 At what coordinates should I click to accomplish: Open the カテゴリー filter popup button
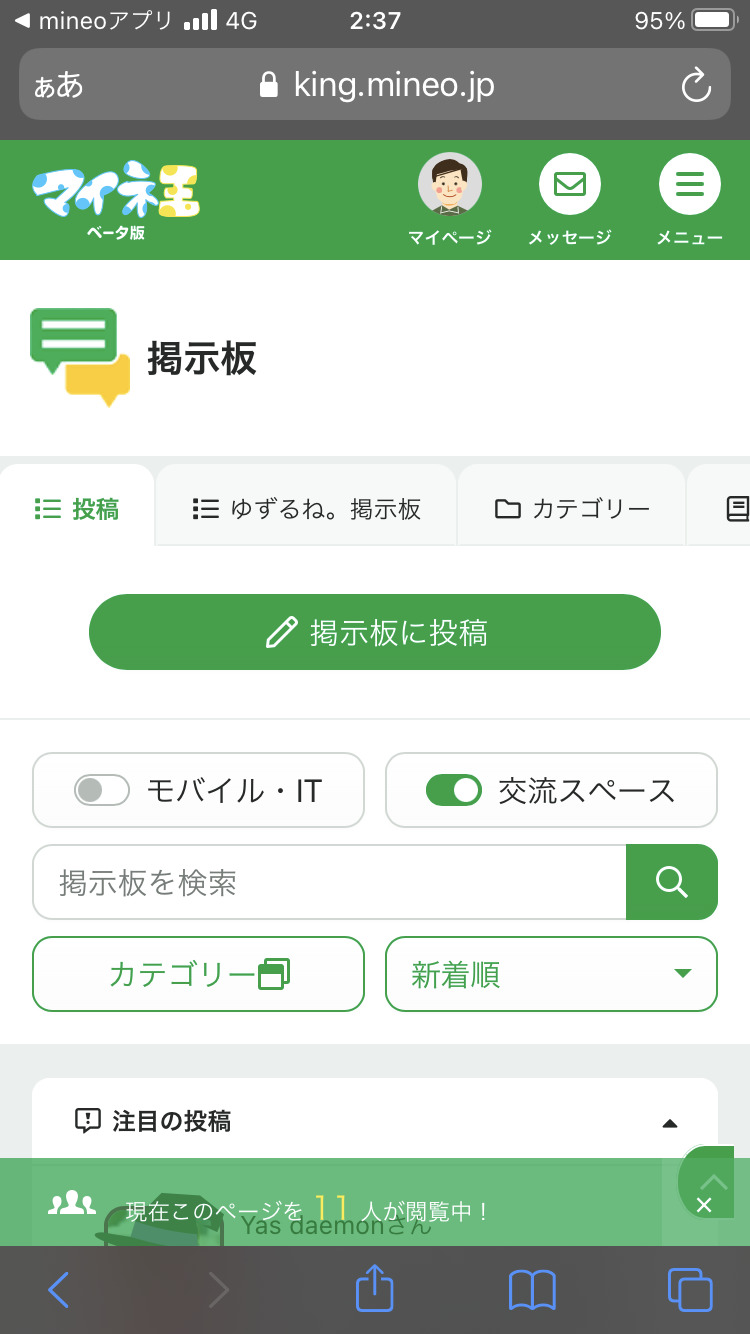click(x=198, y=974)
